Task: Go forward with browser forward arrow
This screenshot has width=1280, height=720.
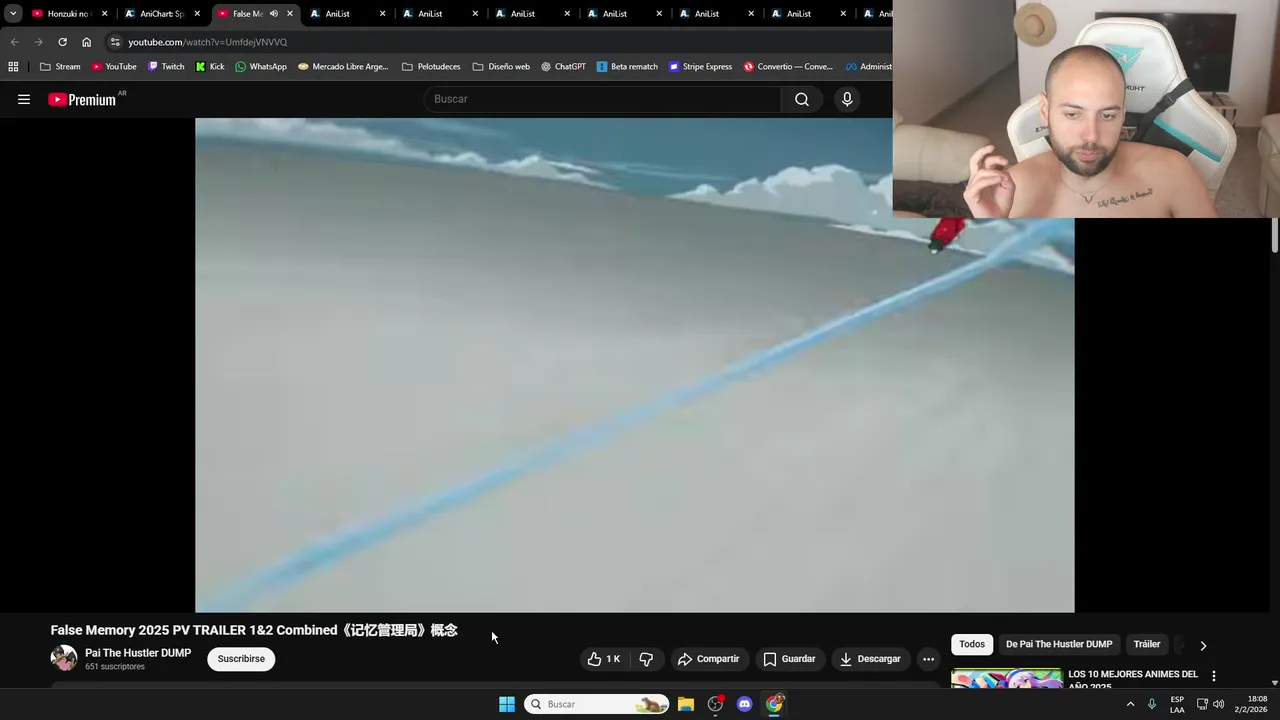Action: coord(38,42)
